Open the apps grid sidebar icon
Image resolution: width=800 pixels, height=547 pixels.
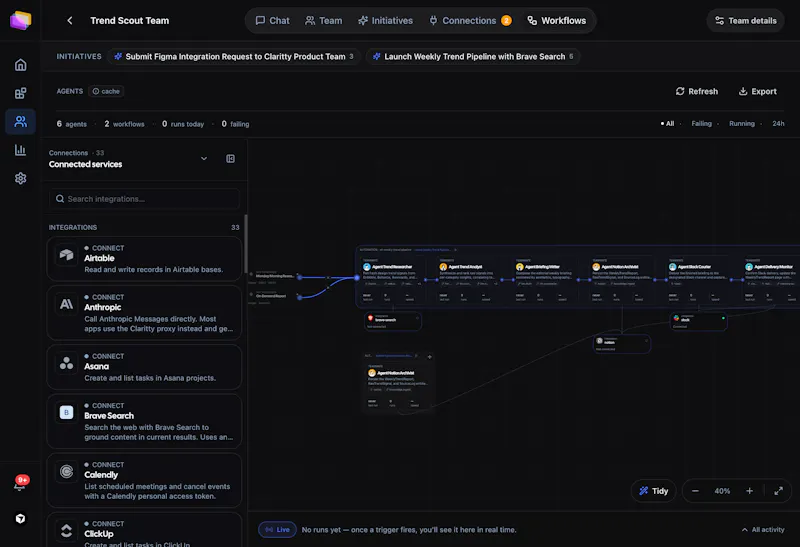[x=20, y=93]
